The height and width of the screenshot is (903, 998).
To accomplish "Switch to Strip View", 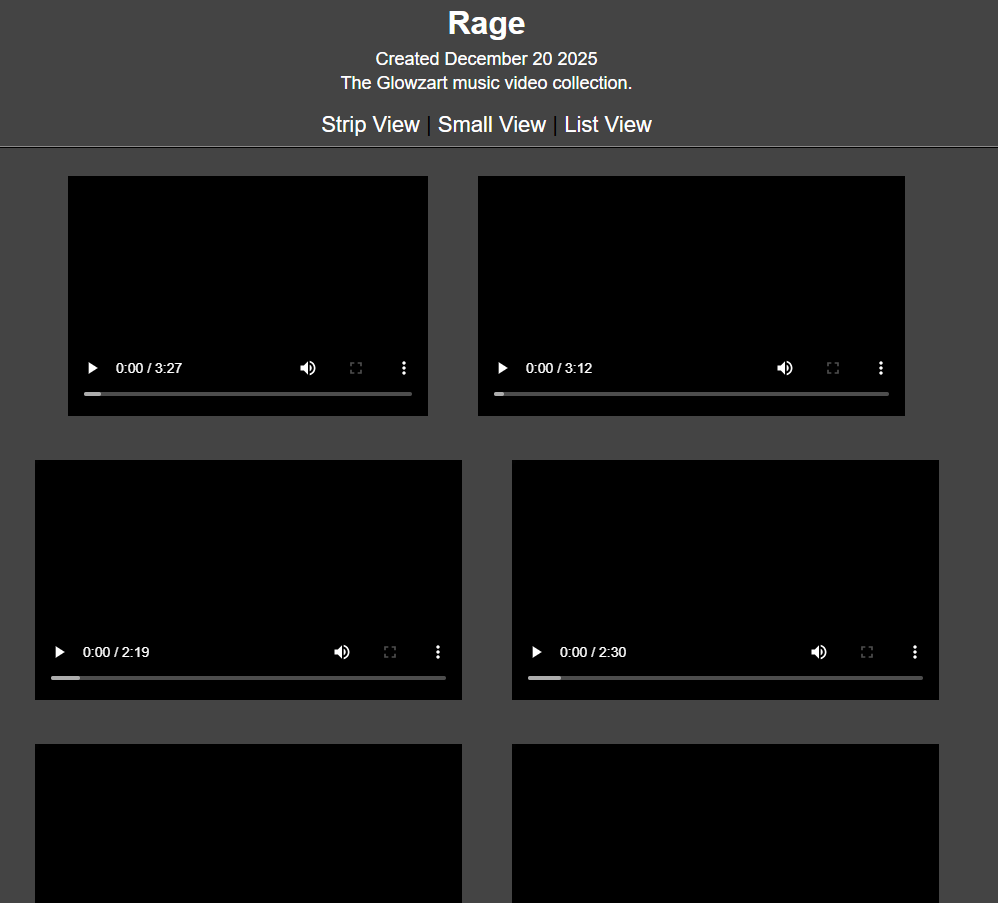I will tap(370, 125).
